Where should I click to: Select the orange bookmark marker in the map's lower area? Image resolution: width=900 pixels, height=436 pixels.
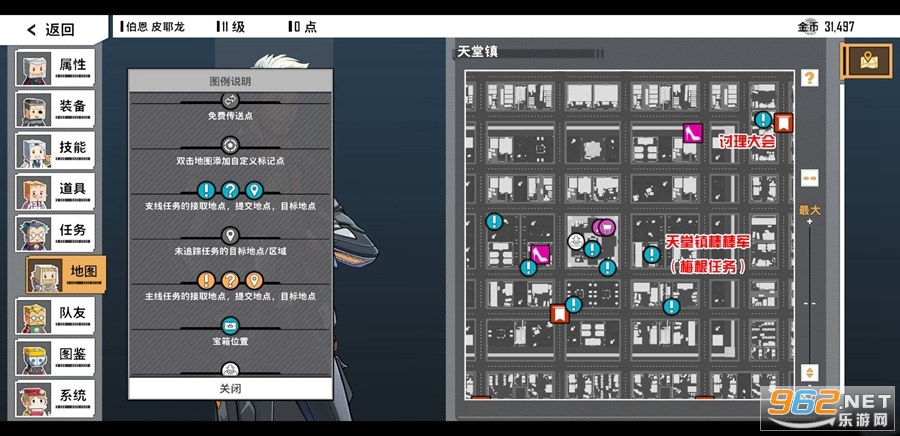560,313
